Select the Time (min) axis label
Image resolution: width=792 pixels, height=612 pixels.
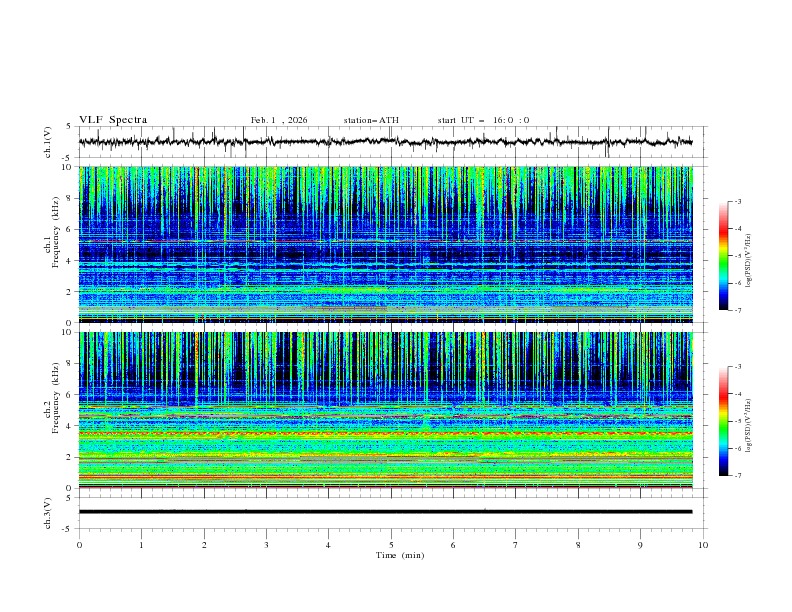pyautogui.click(x=399, y=555)
